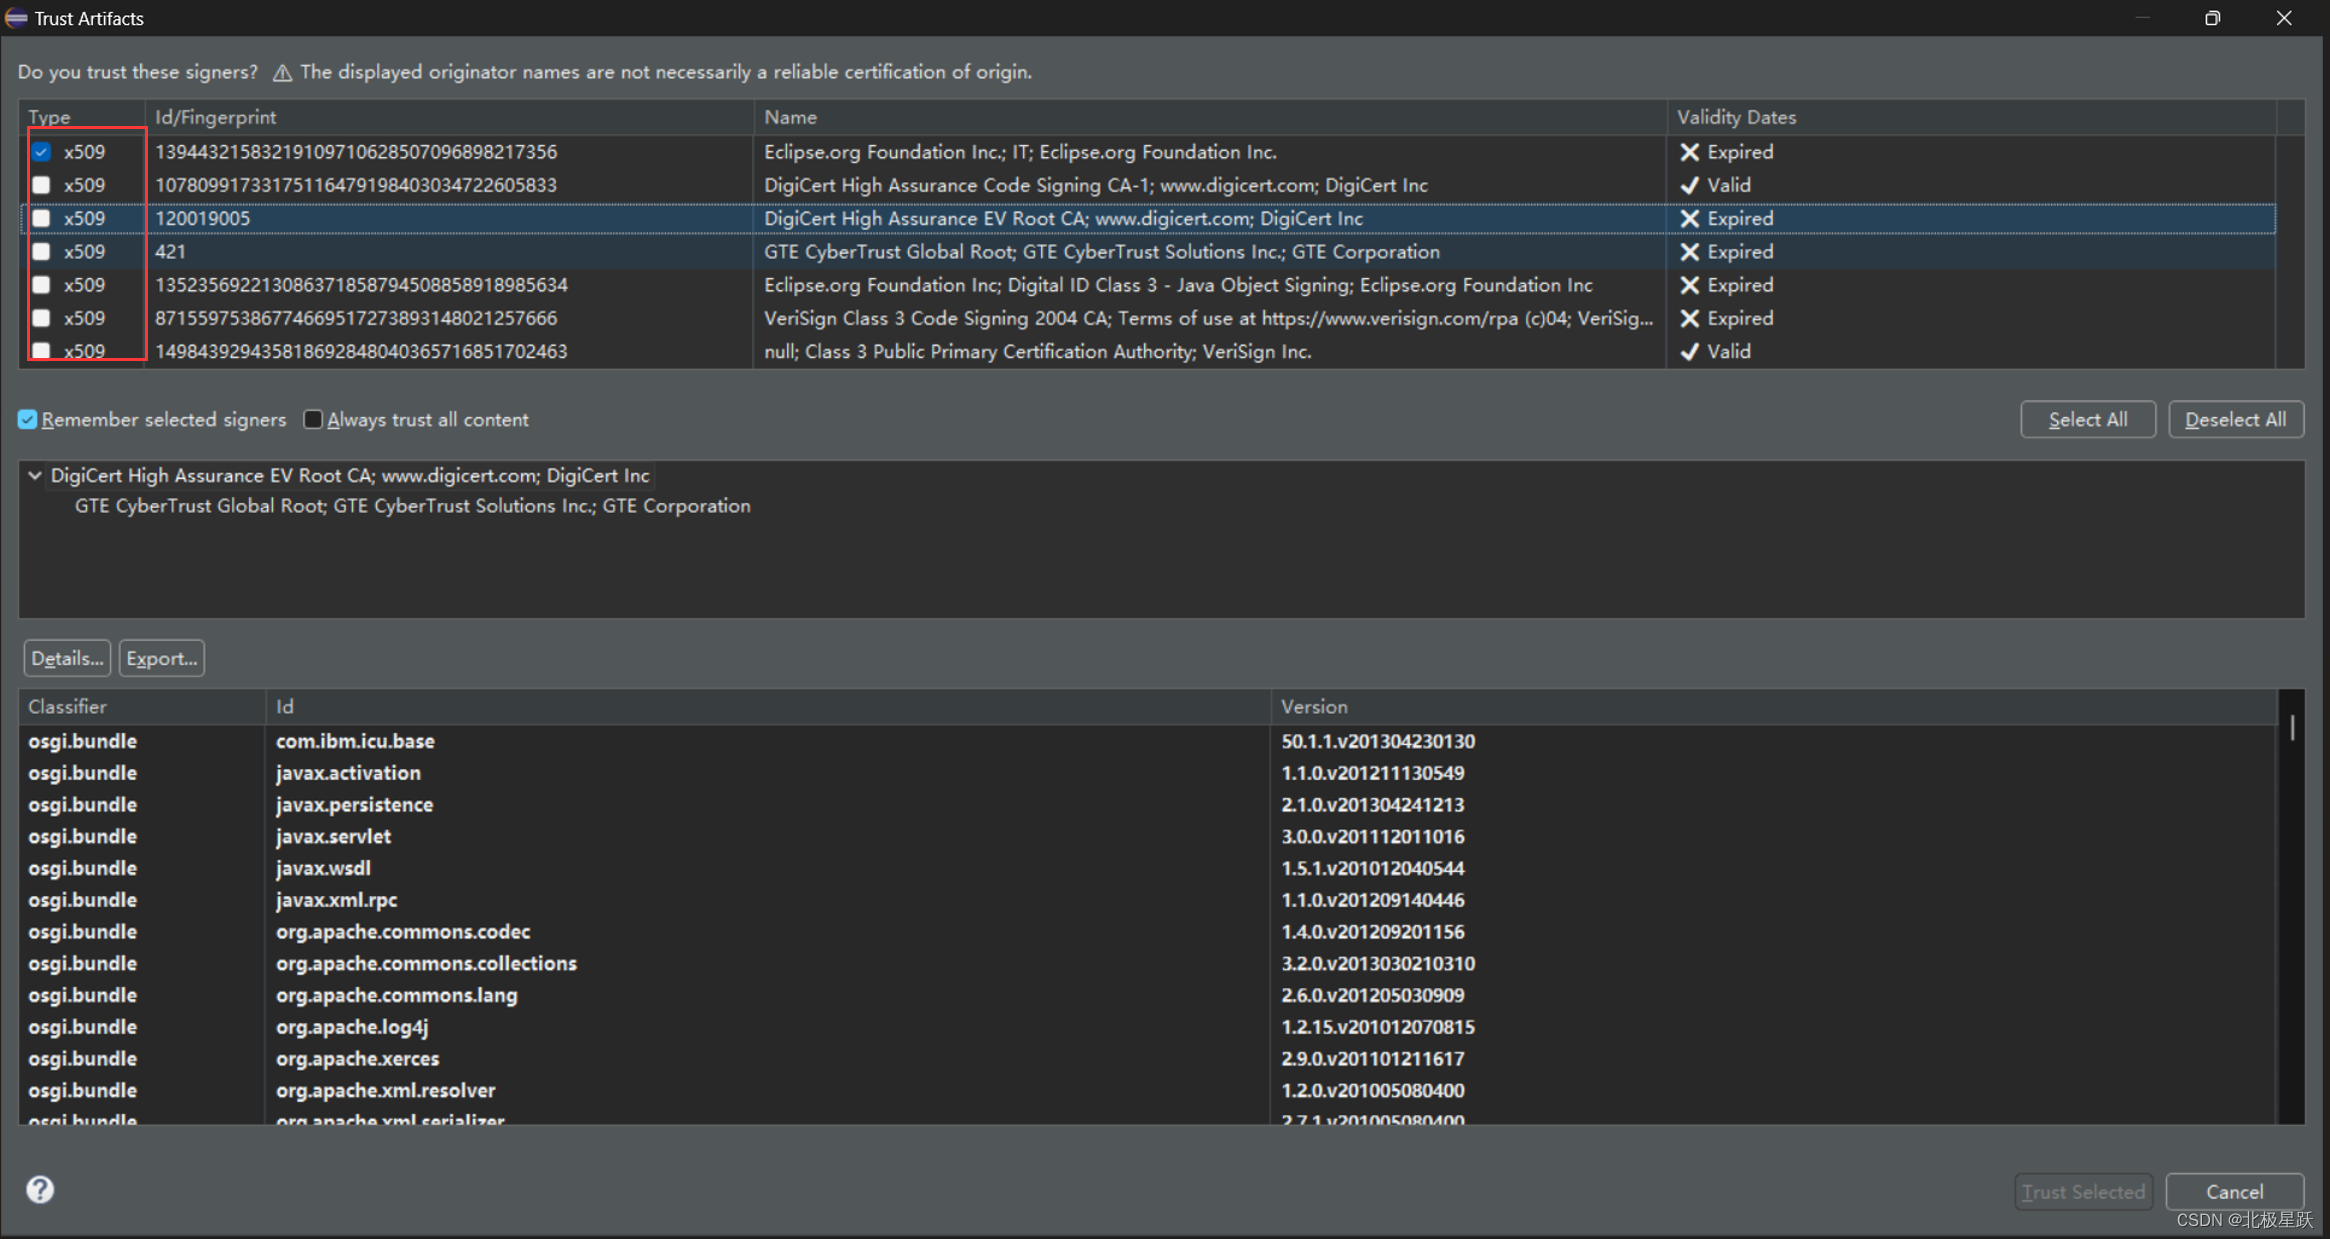Toggle Remember selected signers checkbox

tap(28, 420)
